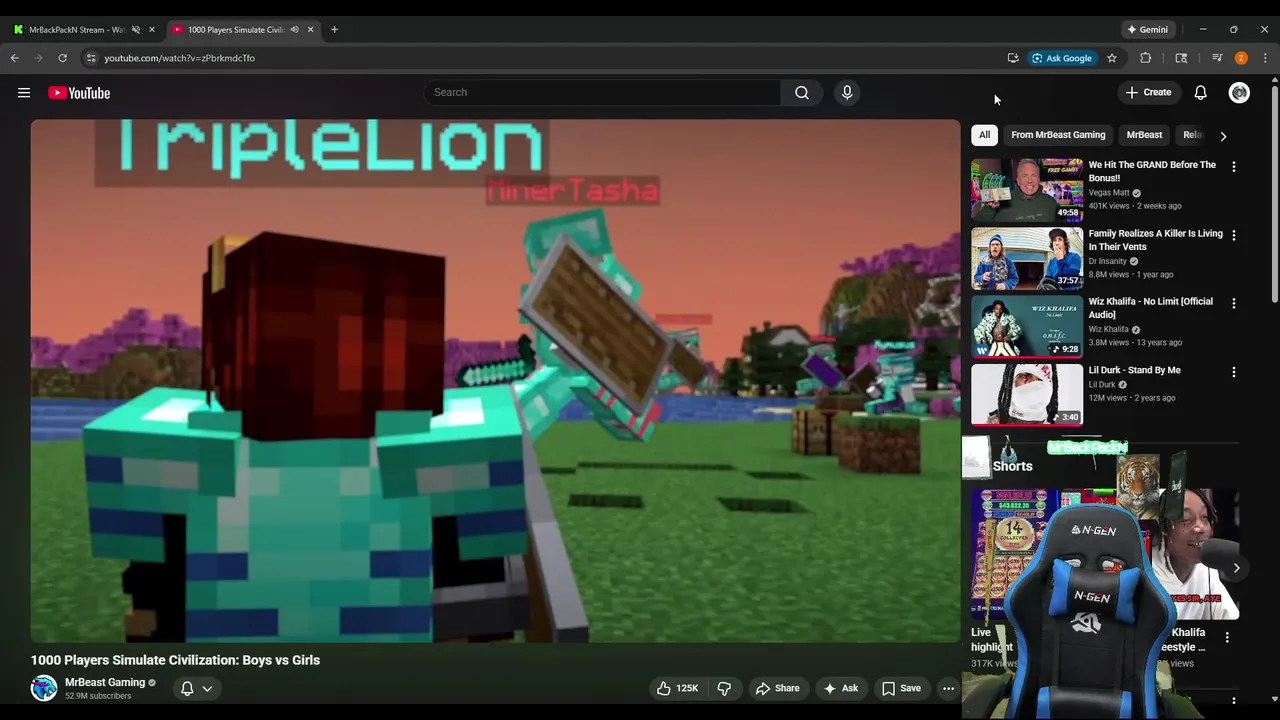The height and width of the screenshot is (720, 1280).
Task: Click the search magnifier button
Action: coord(802,93)
